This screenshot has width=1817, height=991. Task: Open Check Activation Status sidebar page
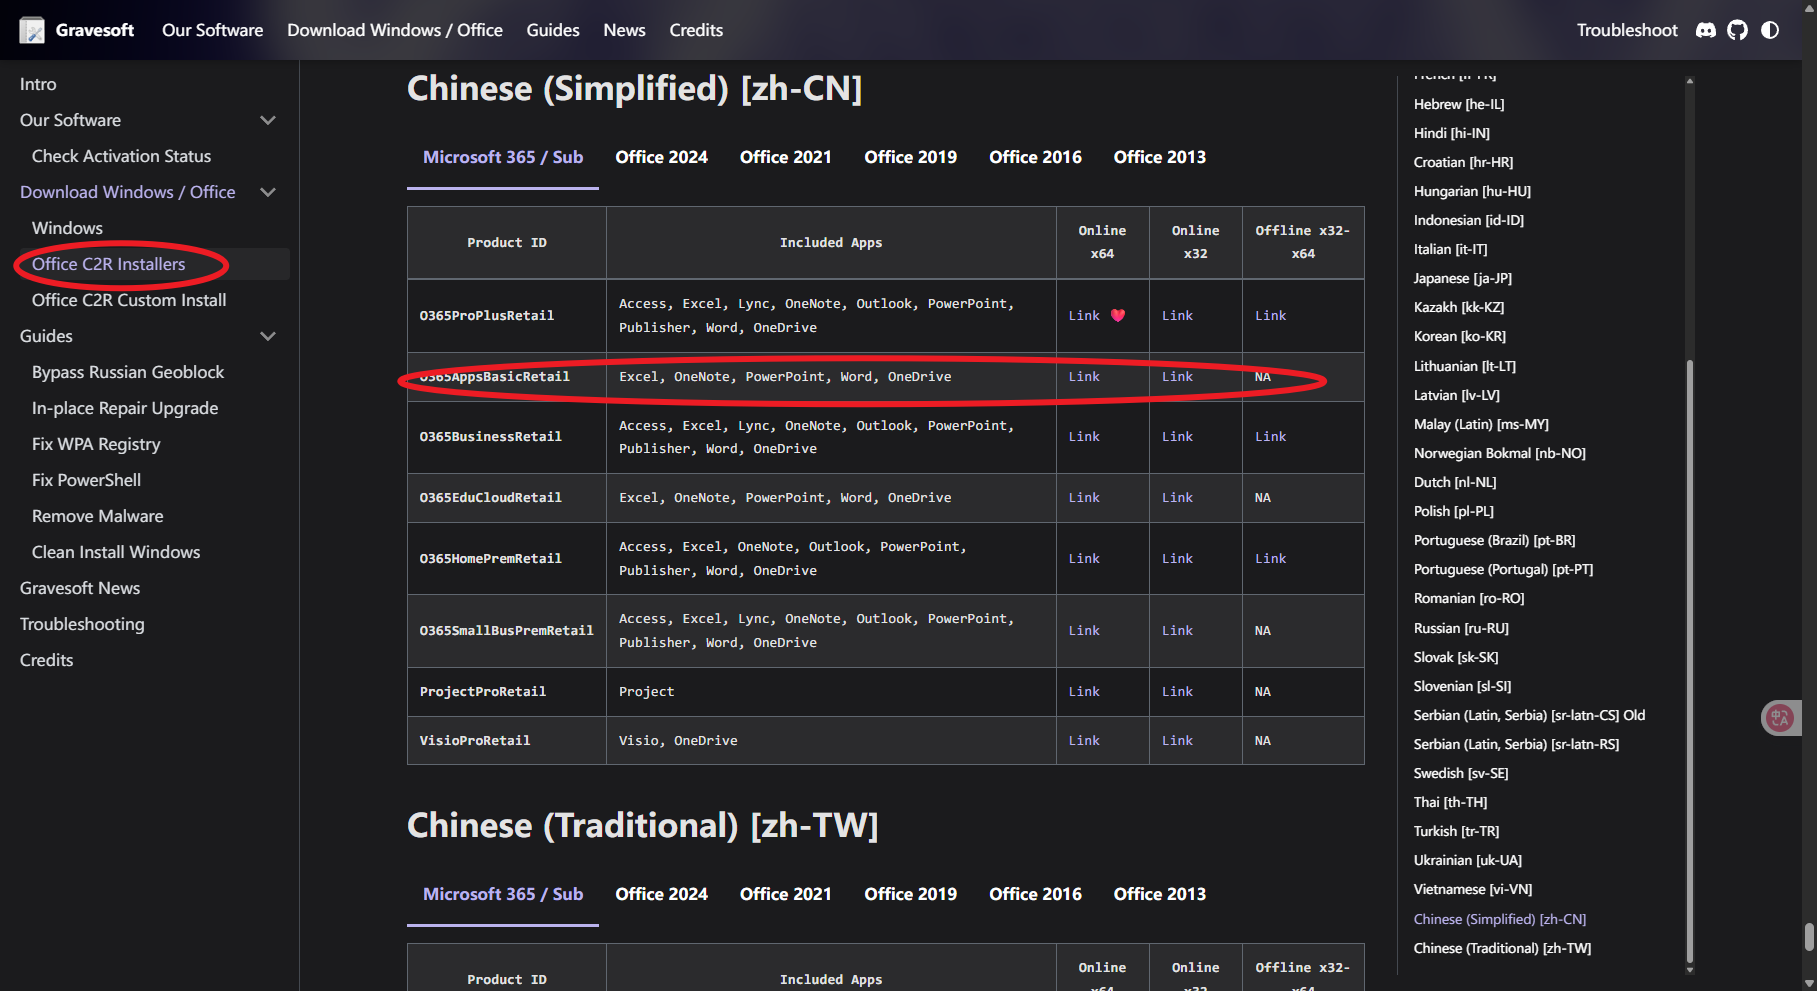click(121, 156)
